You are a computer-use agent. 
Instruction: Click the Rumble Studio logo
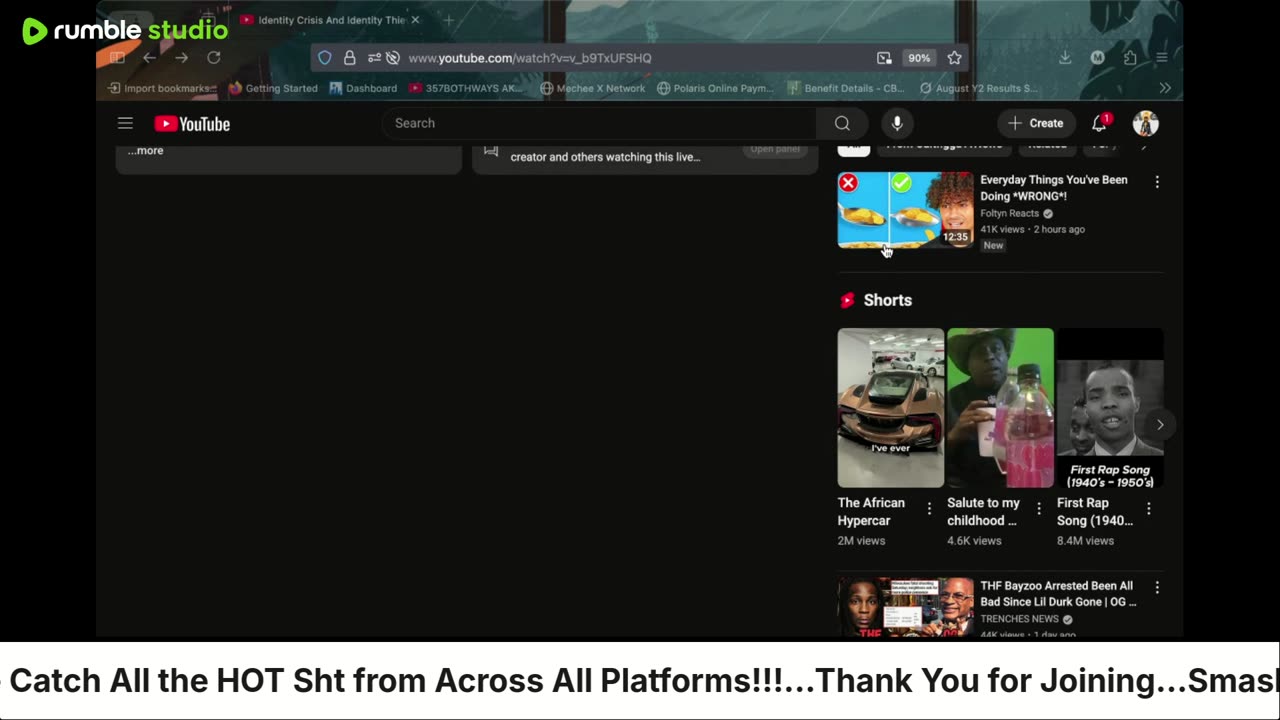point(126,30)
